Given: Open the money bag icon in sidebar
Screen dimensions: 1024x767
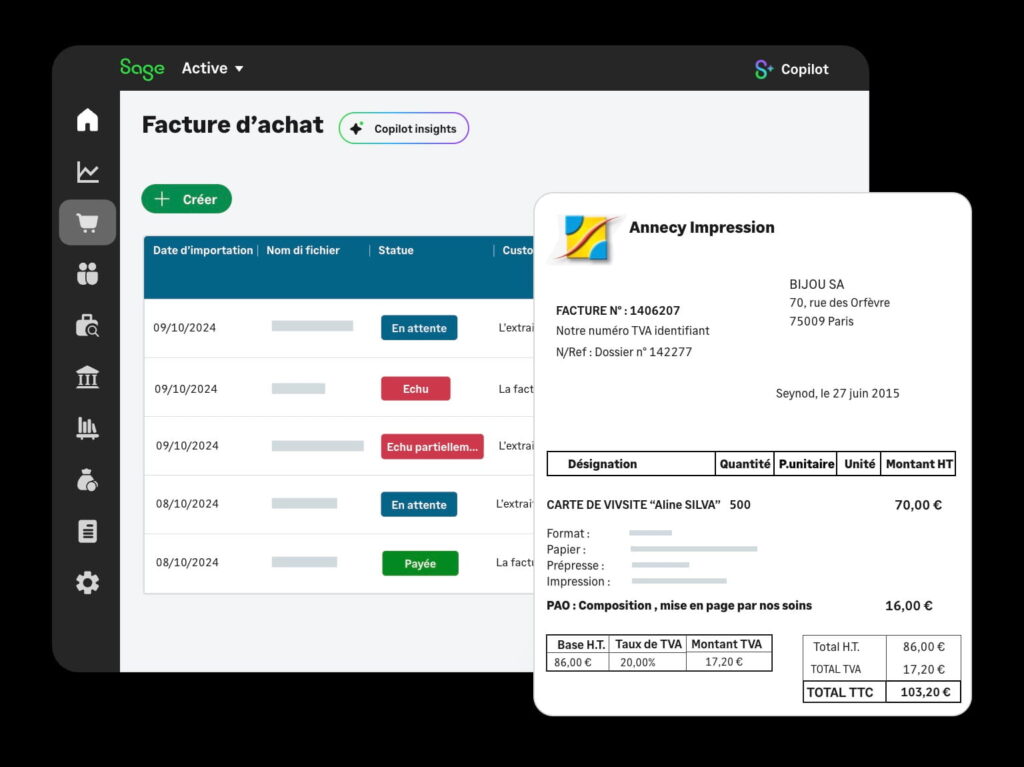Looking at the screenshot, I should [88, 480].
